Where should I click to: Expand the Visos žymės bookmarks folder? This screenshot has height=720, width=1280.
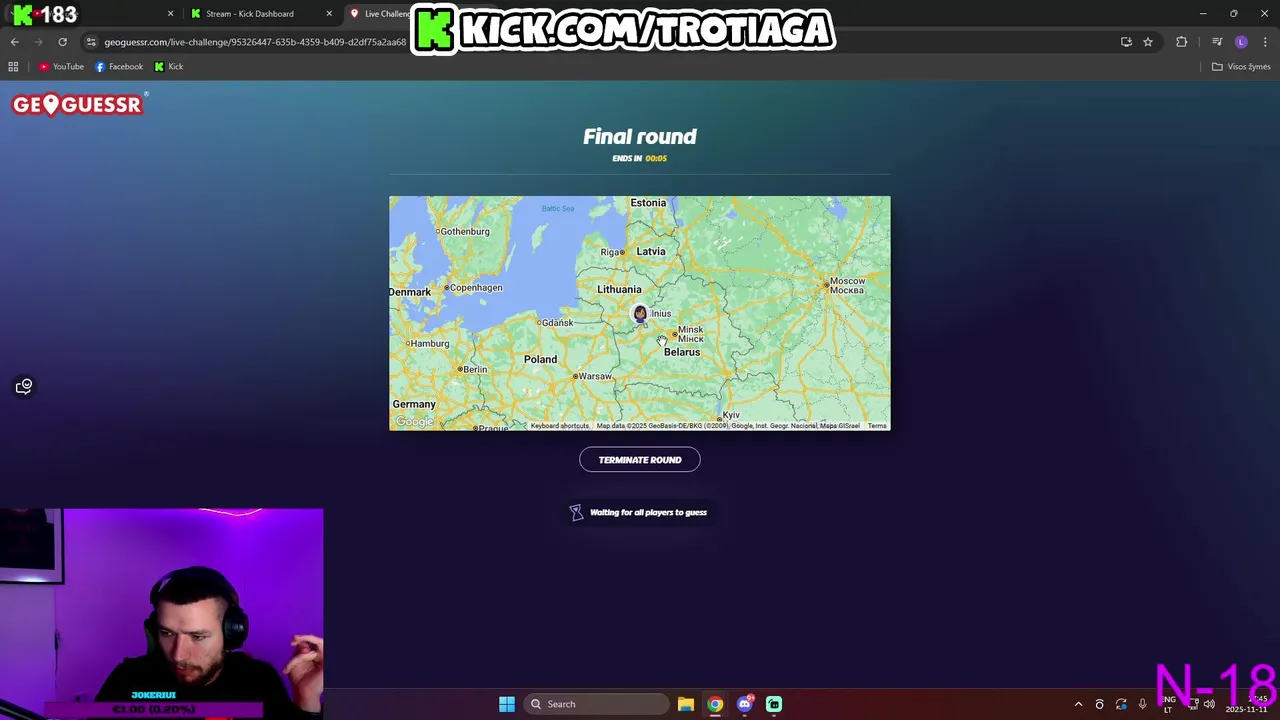click(1241, 67)
